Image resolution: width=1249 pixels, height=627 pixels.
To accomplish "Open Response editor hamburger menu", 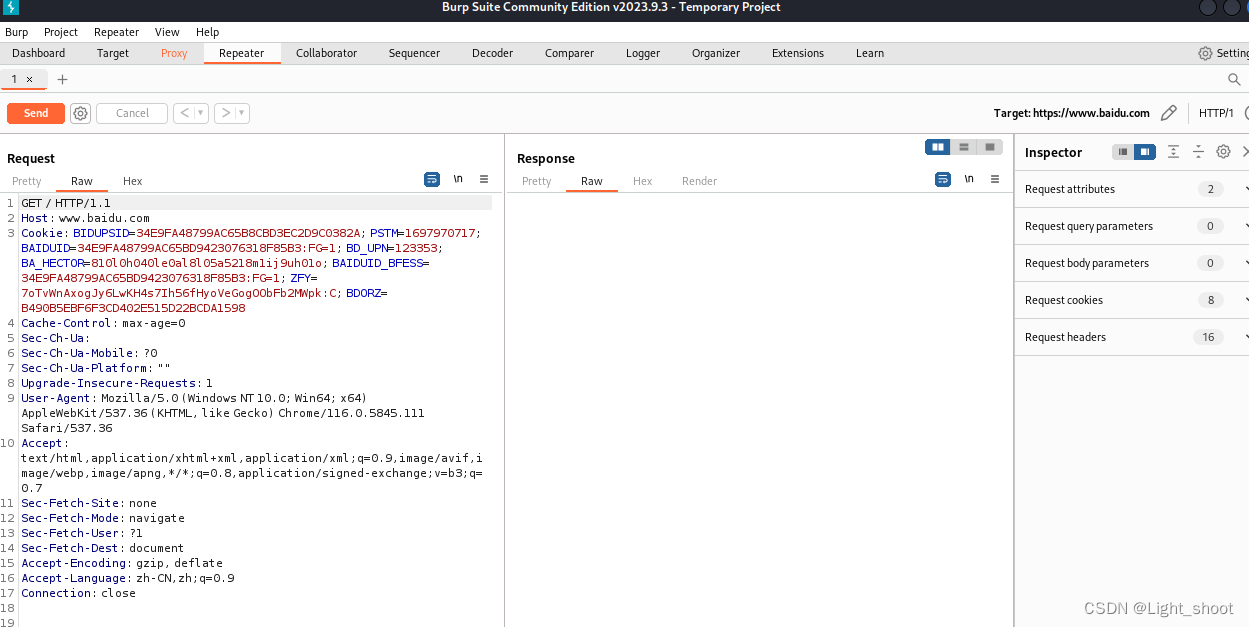I will [994, 179].
